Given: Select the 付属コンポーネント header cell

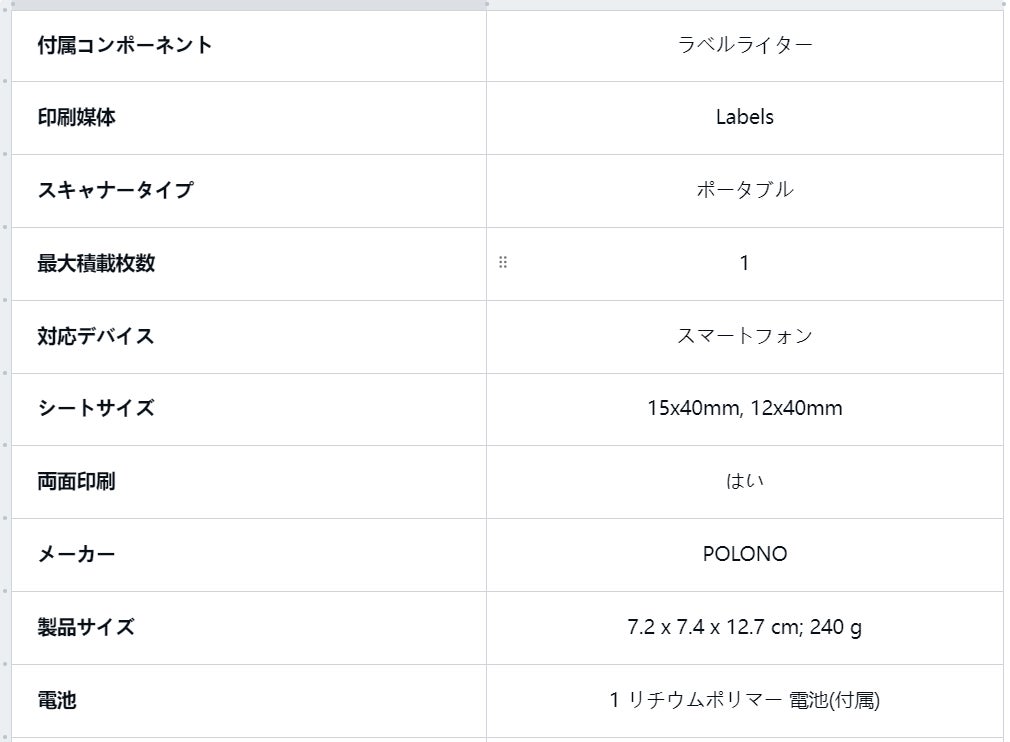Looking at the screenshot, I should (x=125, y=45).
